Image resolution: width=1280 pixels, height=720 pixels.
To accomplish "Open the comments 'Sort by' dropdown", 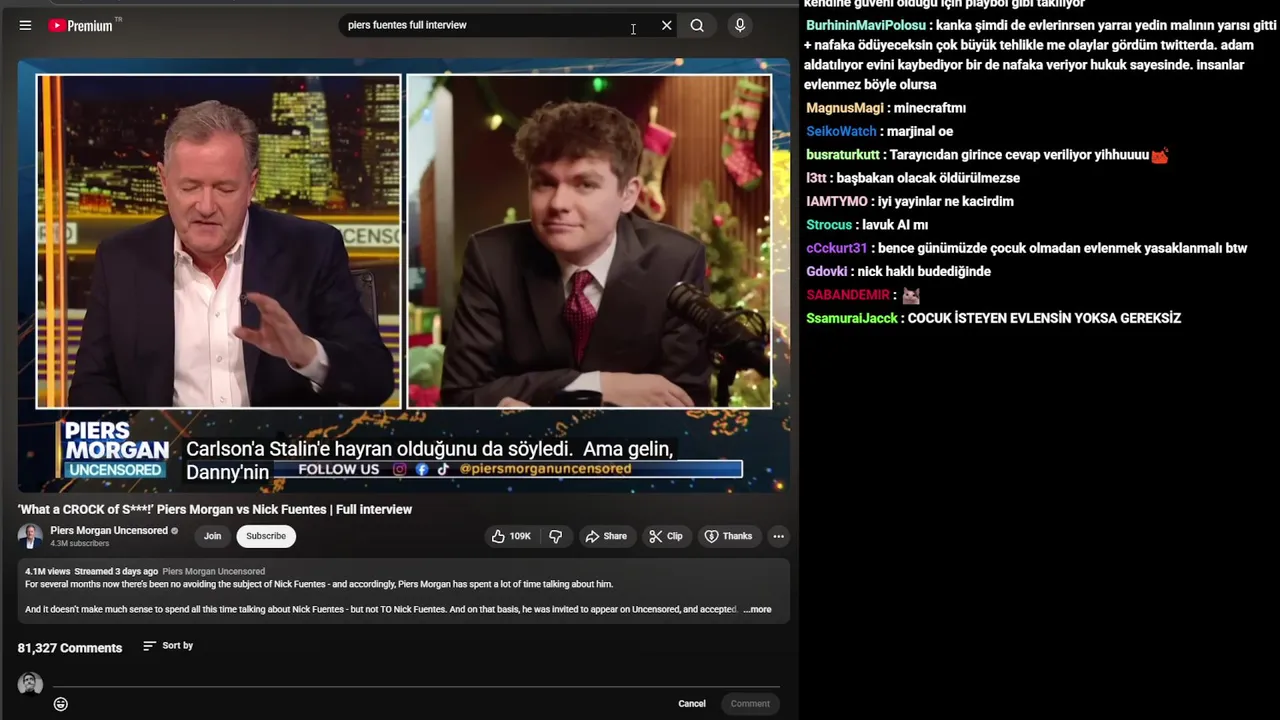I will tap(168, 646).
